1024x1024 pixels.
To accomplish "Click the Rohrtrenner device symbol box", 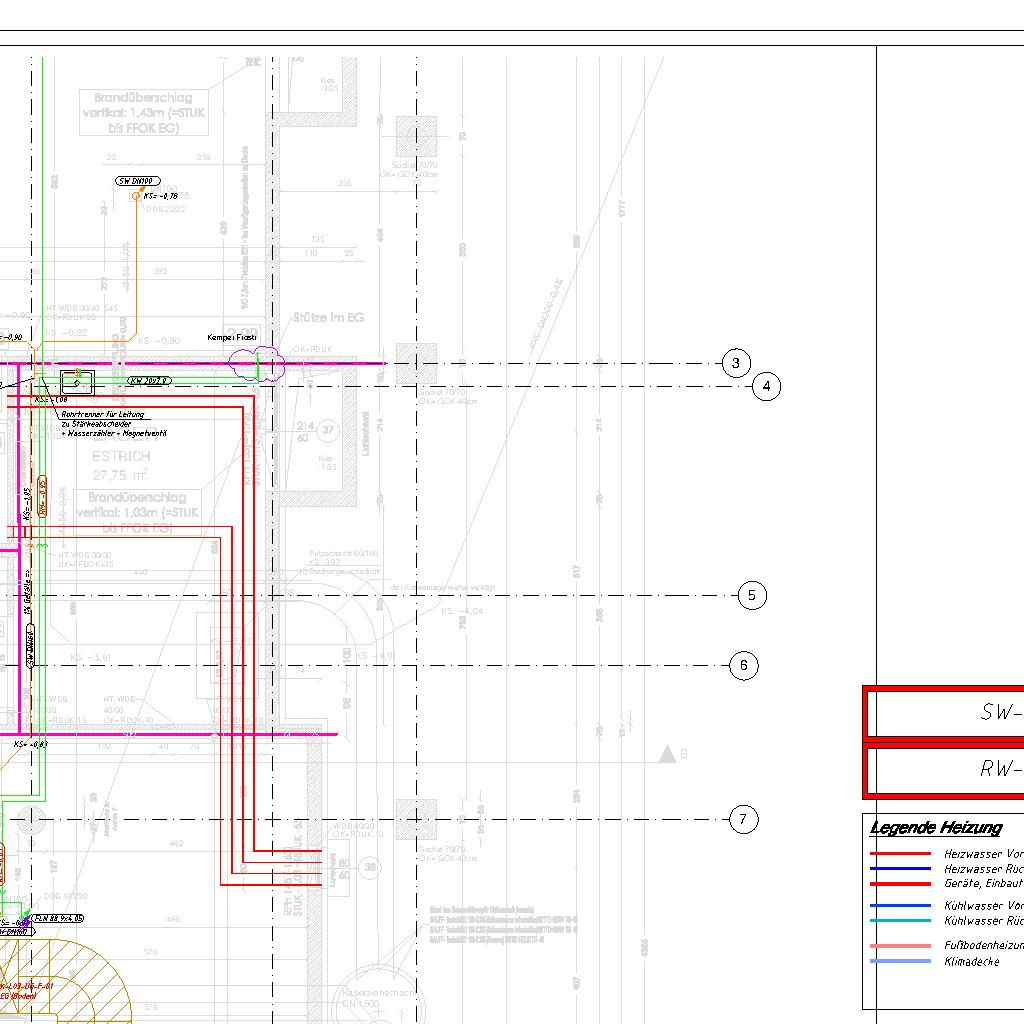I will [x=77, y=382].
